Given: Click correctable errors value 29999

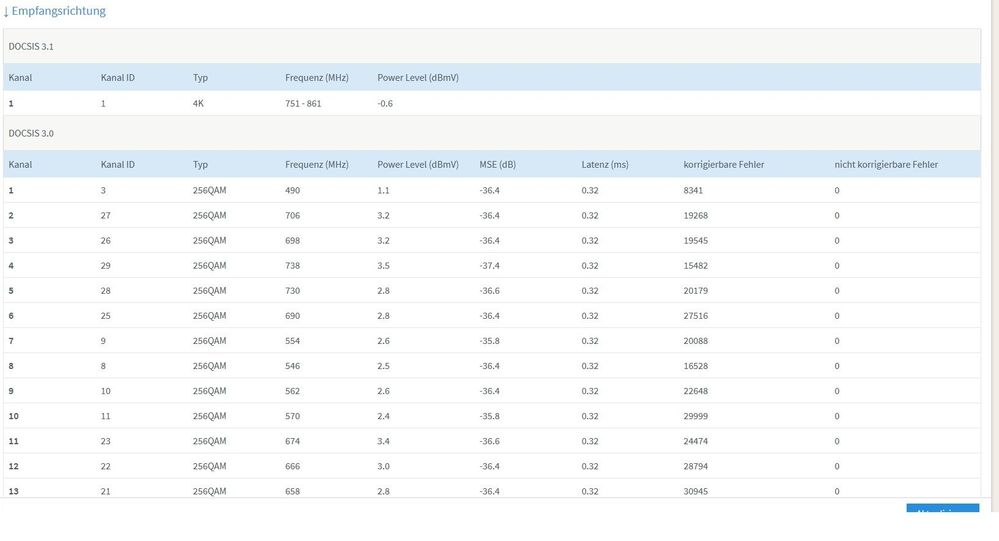Looking at the screenshot, I should [x=696, y=416].
